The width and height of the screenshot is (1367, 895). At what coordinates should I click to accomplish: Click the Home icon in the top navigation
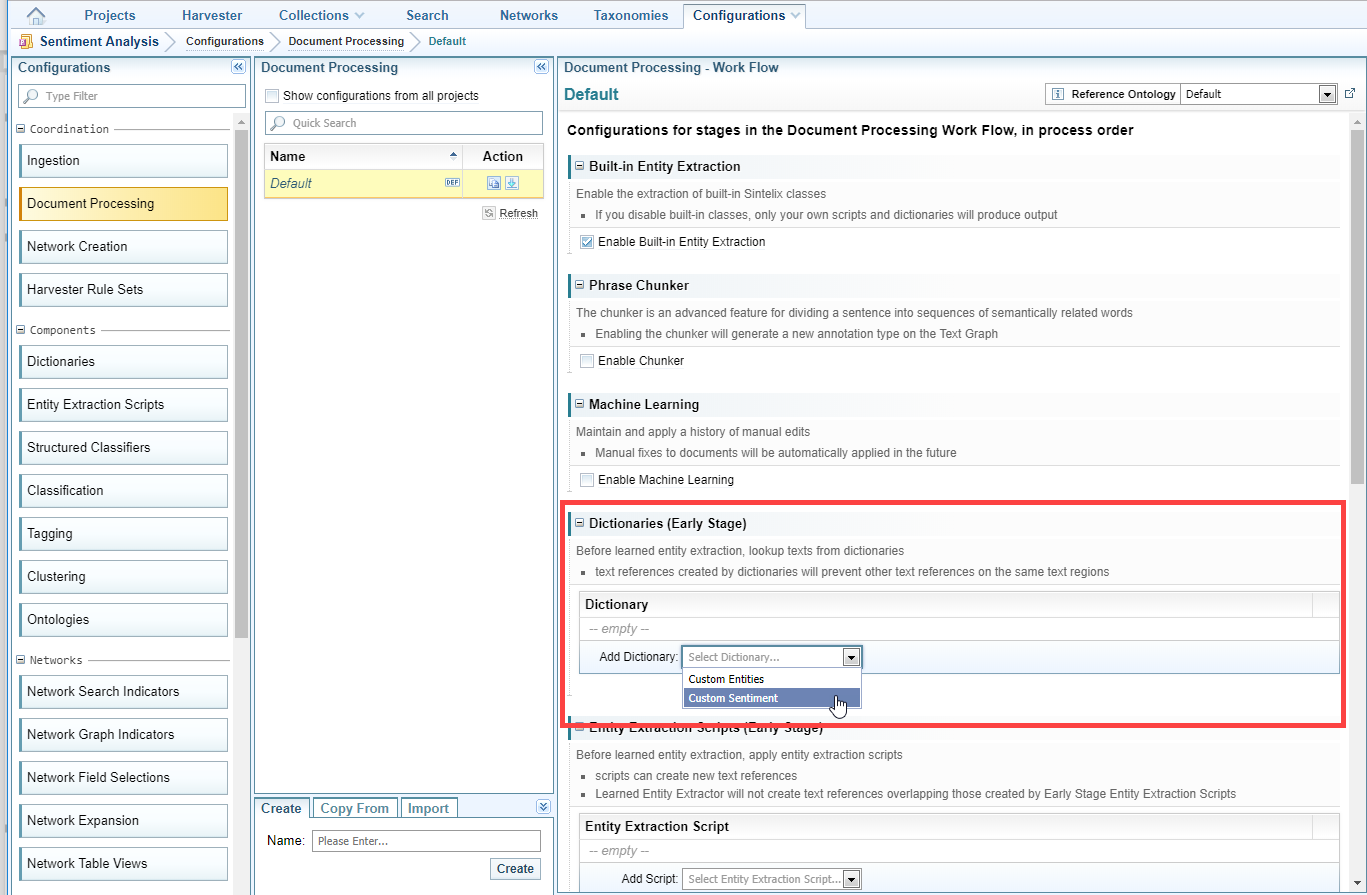click(36, 15)
